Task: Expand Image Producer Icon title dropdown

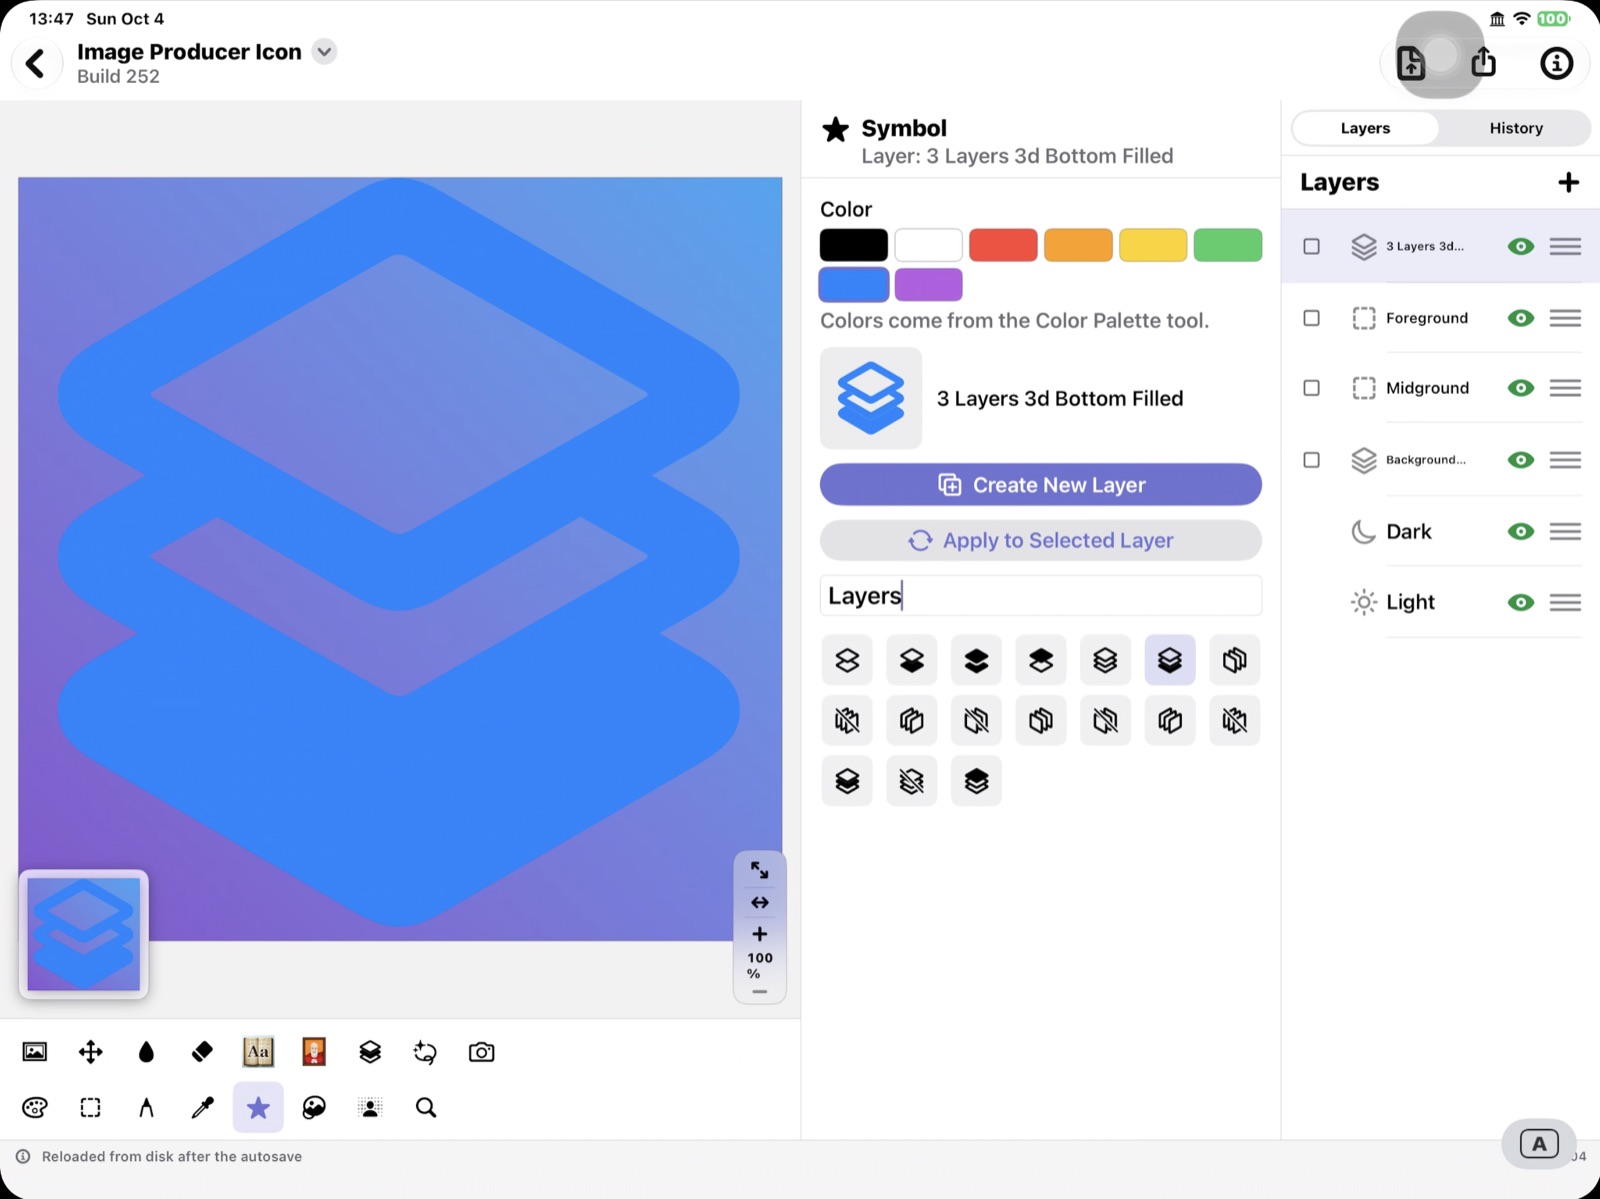Action: coord(324,52)
